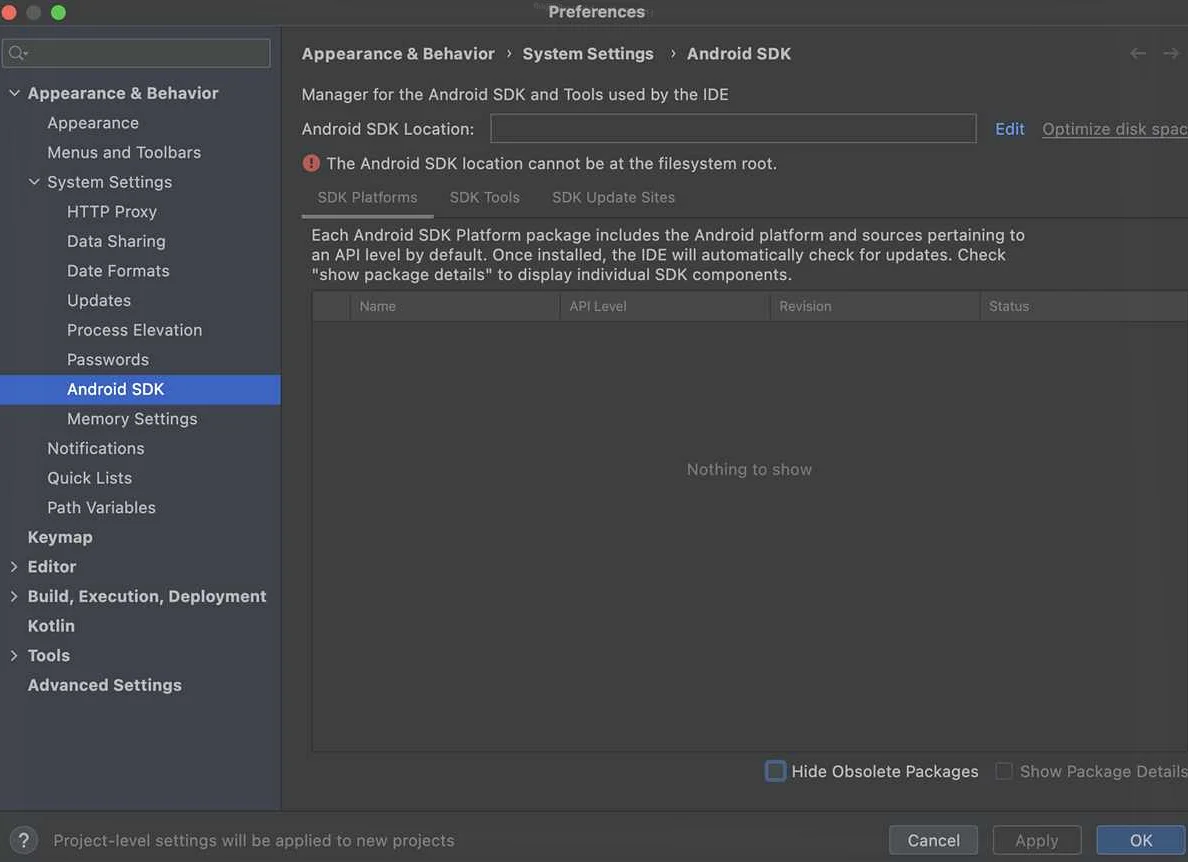The width and height of the screenshot is (1188, 862).
Task: Switch to the SDK Platforms tab
Action: [x=367, y=198]
